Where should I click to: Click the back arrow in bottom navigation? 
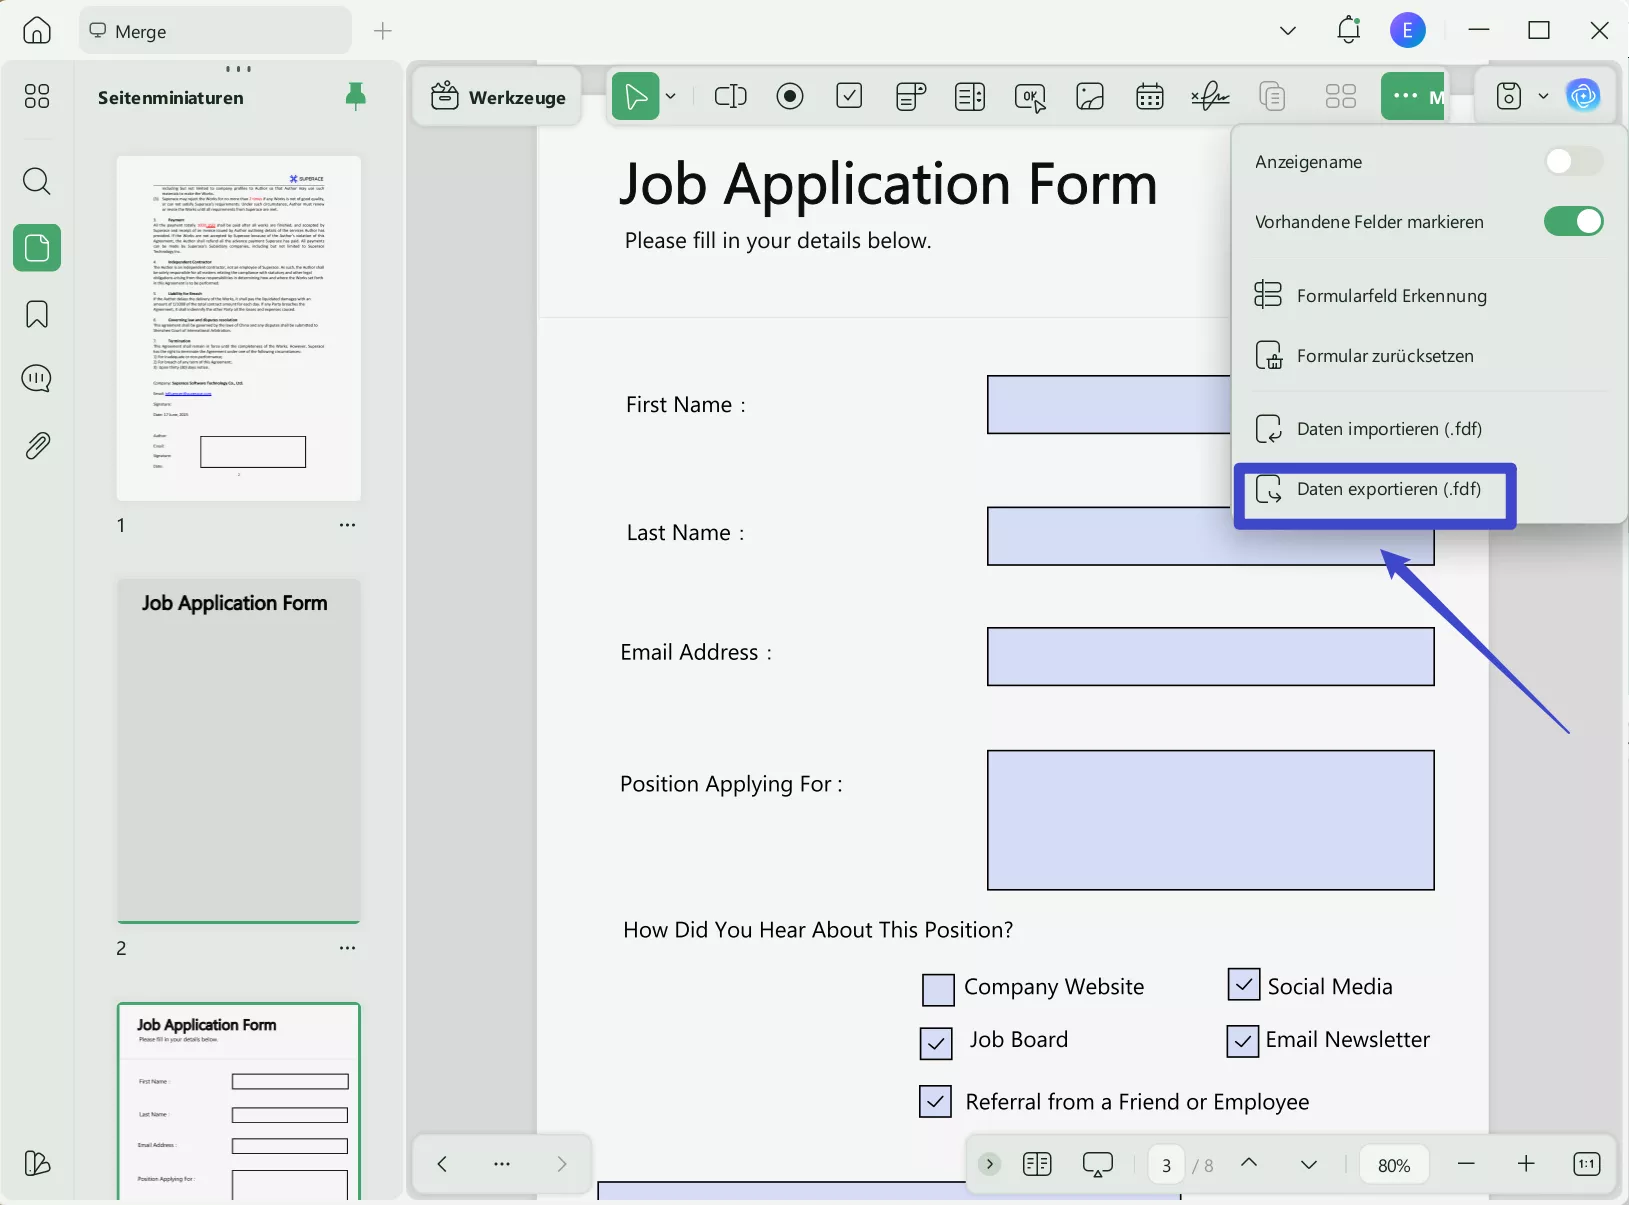click(442, 1164)
